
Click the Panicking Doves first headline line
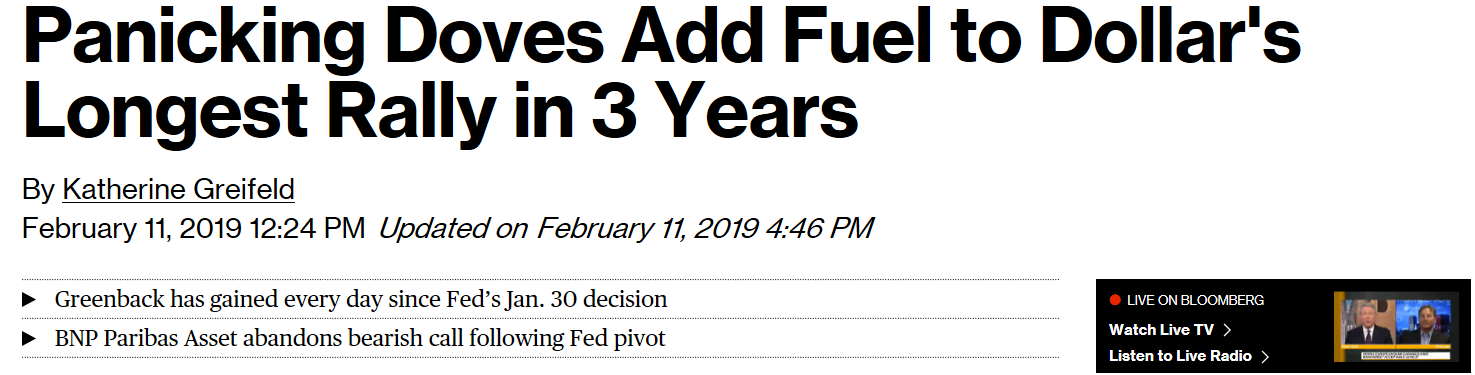click(661, 38)
